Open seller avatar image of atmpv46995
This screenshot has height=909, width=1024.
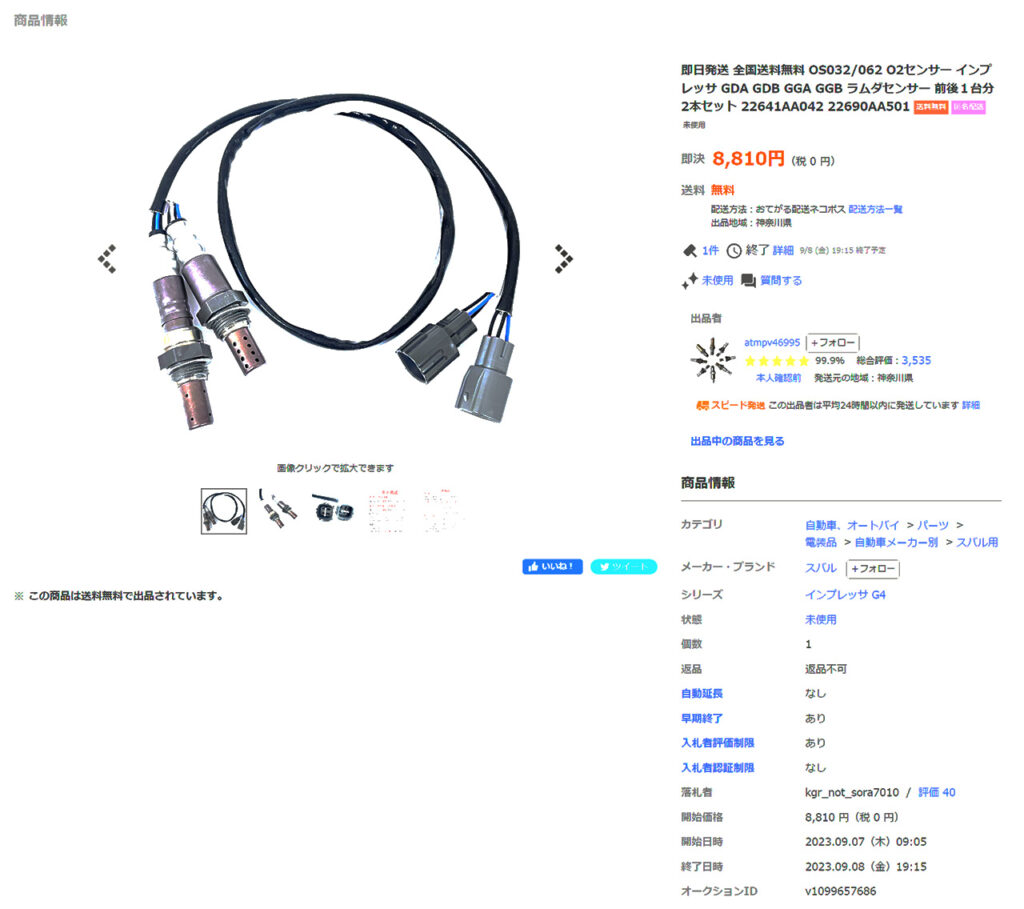click(712, 360)
